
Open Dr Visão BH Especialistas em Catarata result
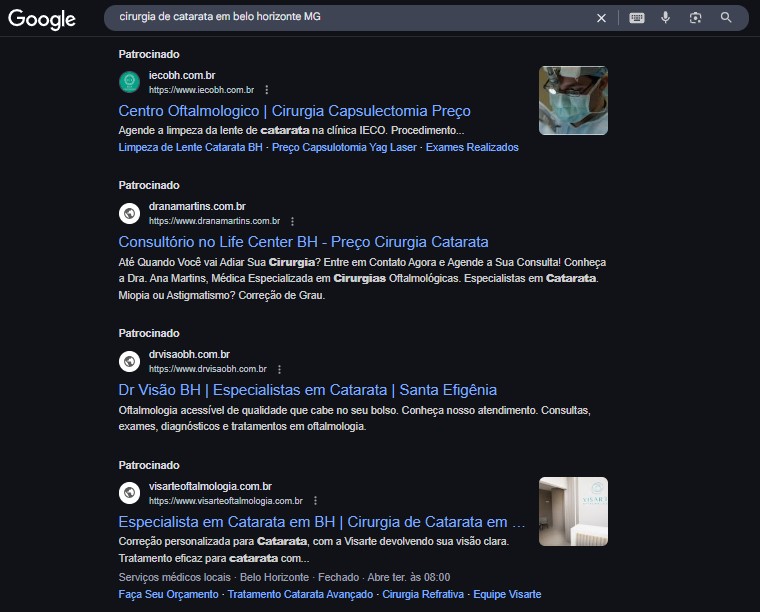[x=307, y=390]
